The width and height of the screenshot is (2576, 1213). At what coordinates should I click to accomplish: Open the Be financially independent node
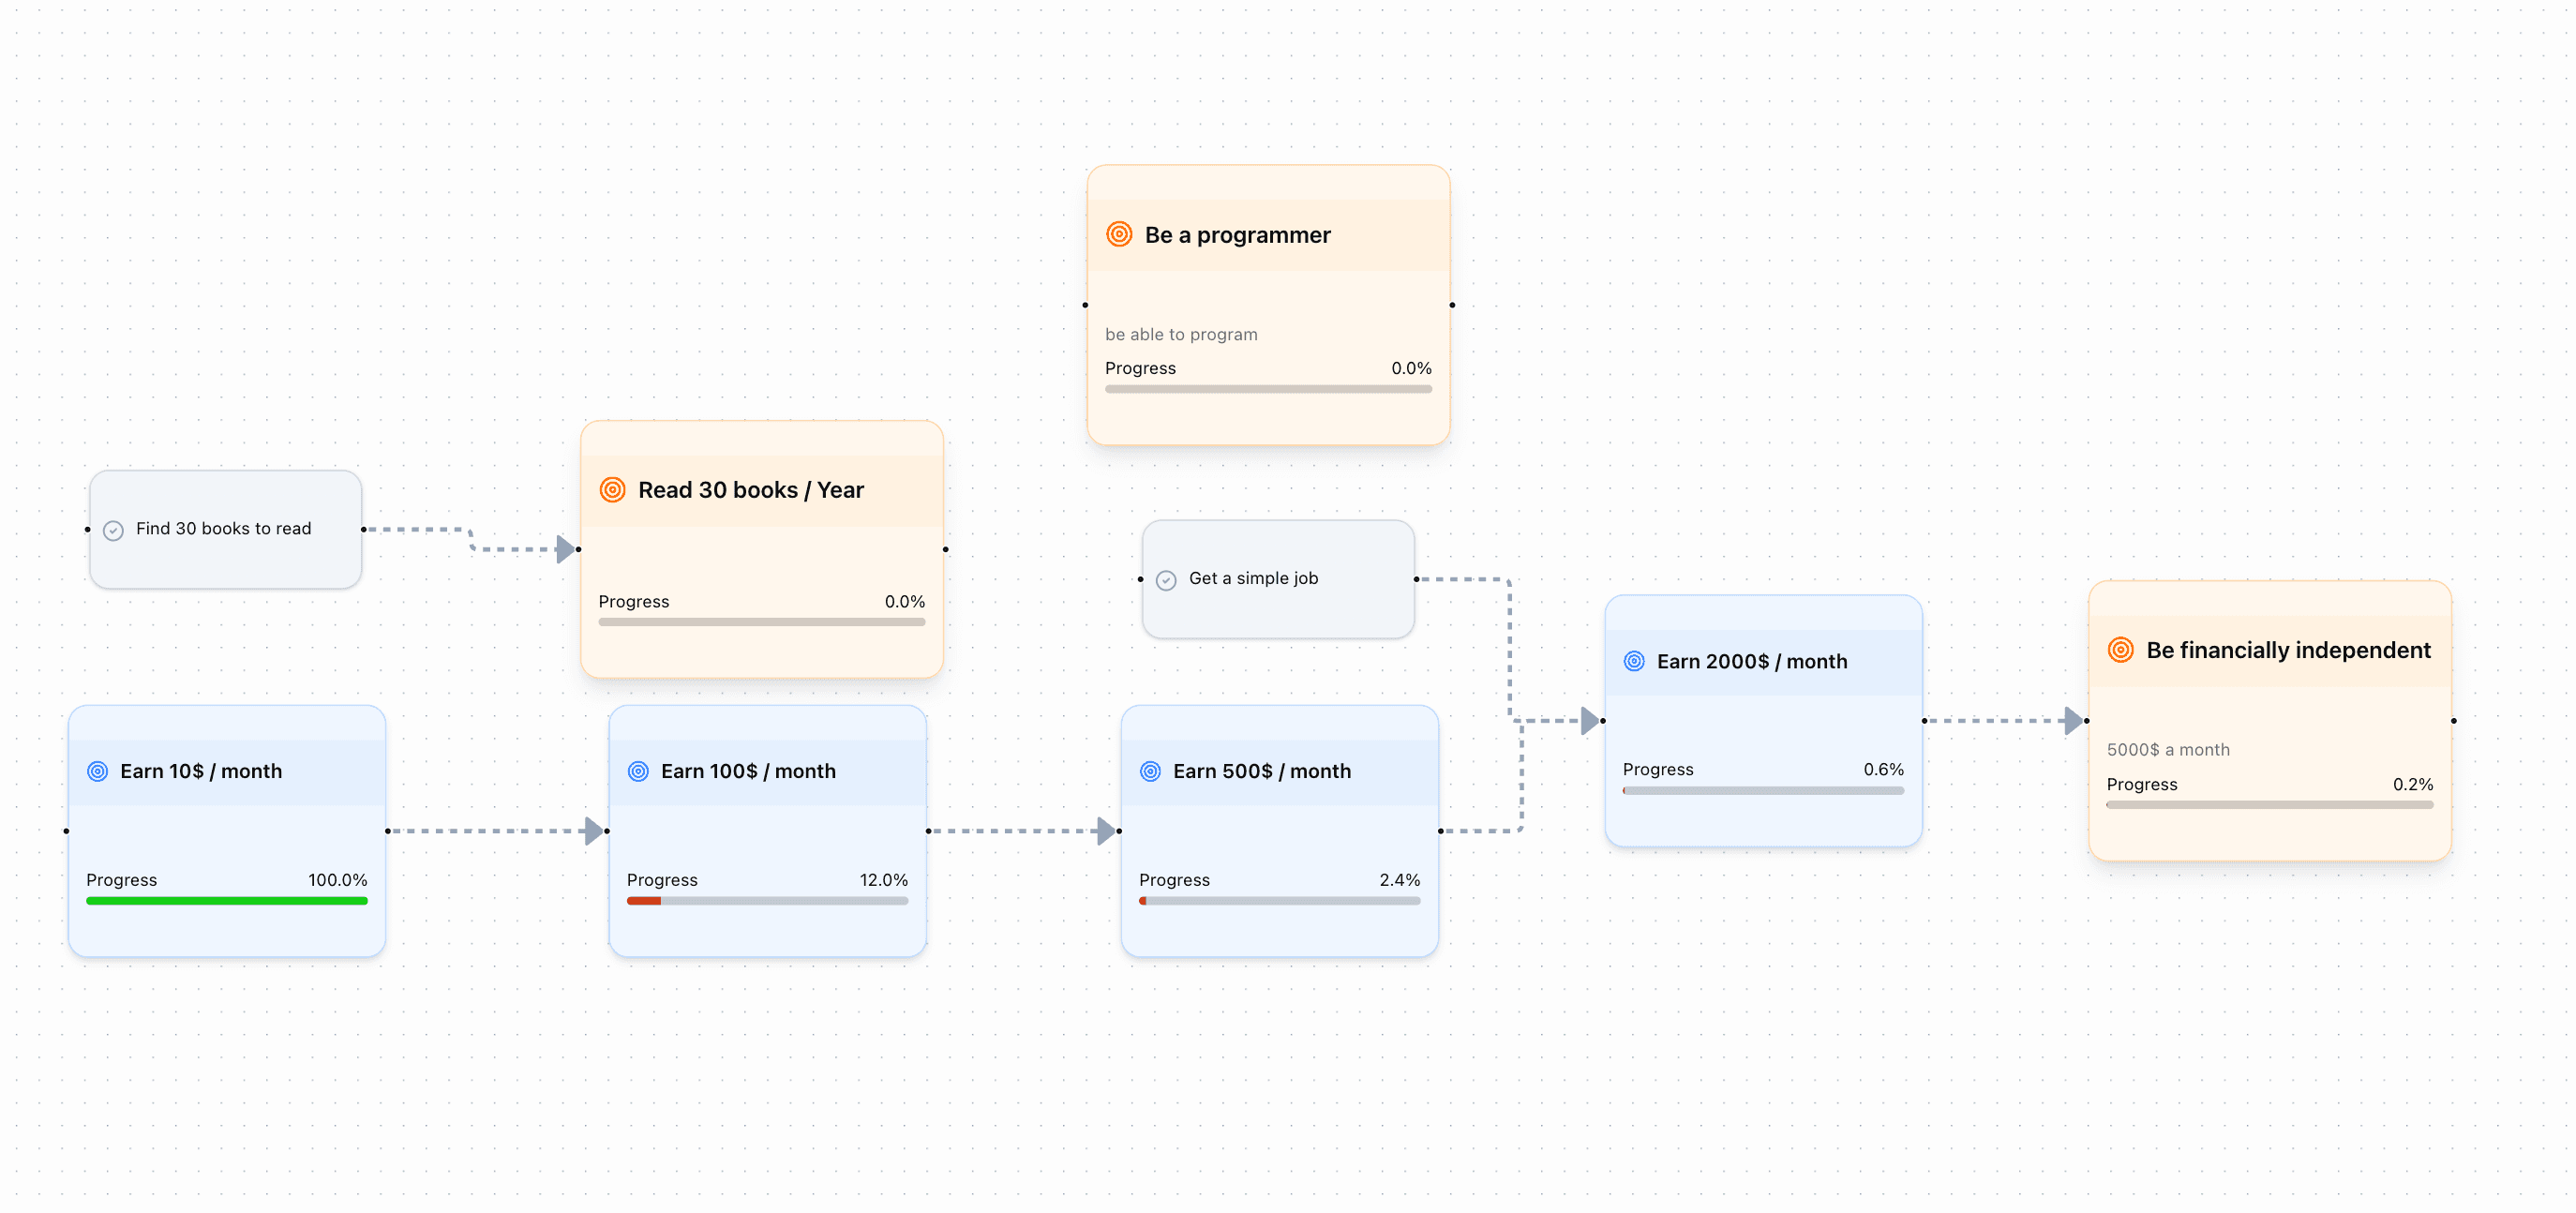pos(2270,720)
